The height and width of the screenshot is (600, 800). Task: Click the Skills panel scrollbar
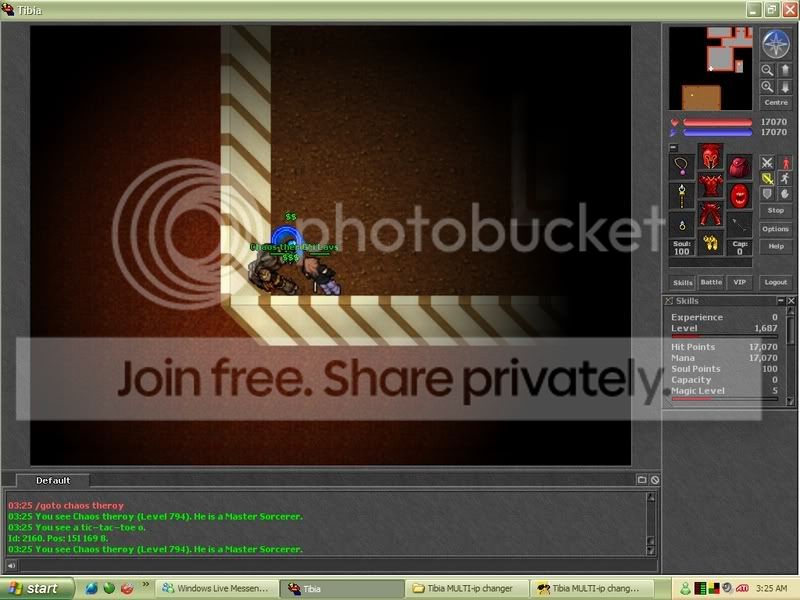(x=790, y=355)
